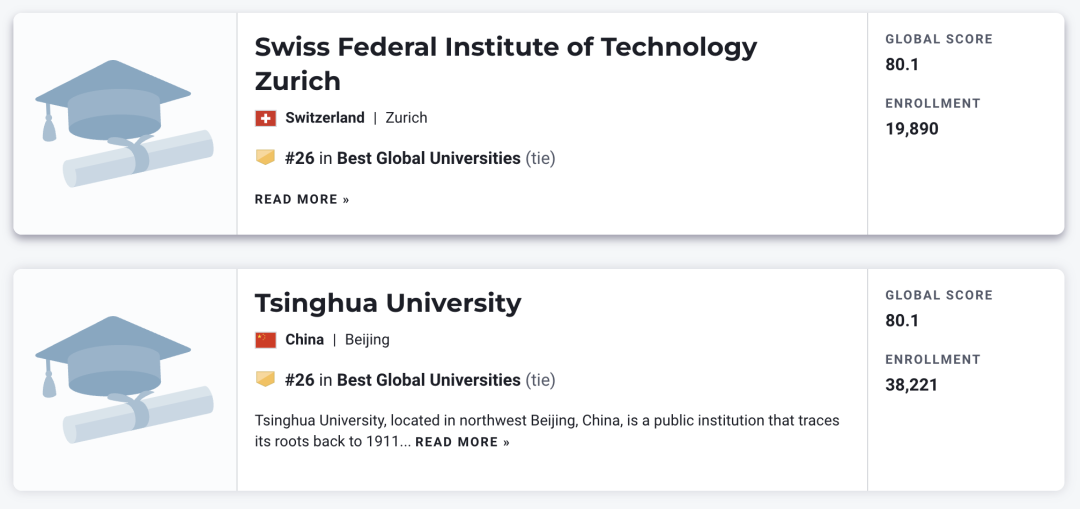Click the Beijing city label
The height and width of the screenshot is (509, 1080).
[x=367, y=340]
